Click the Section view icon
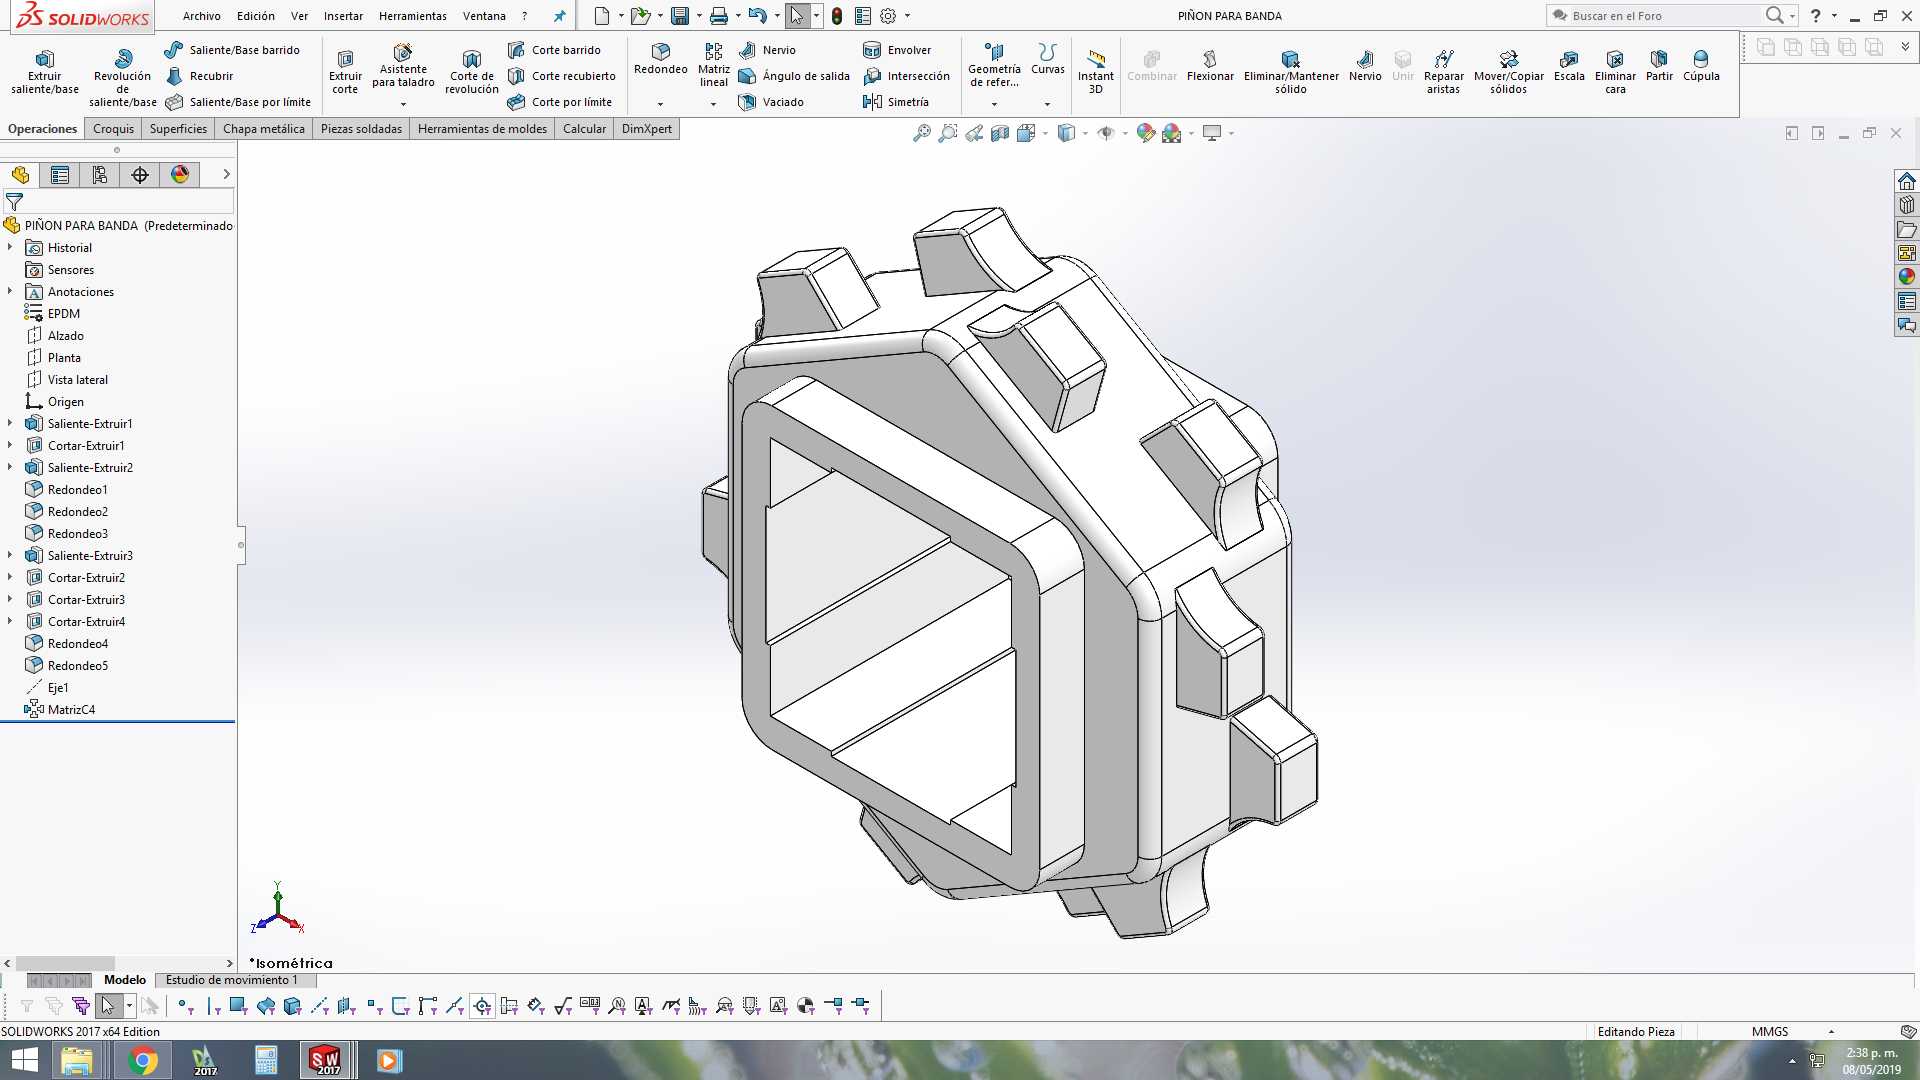 999,133
